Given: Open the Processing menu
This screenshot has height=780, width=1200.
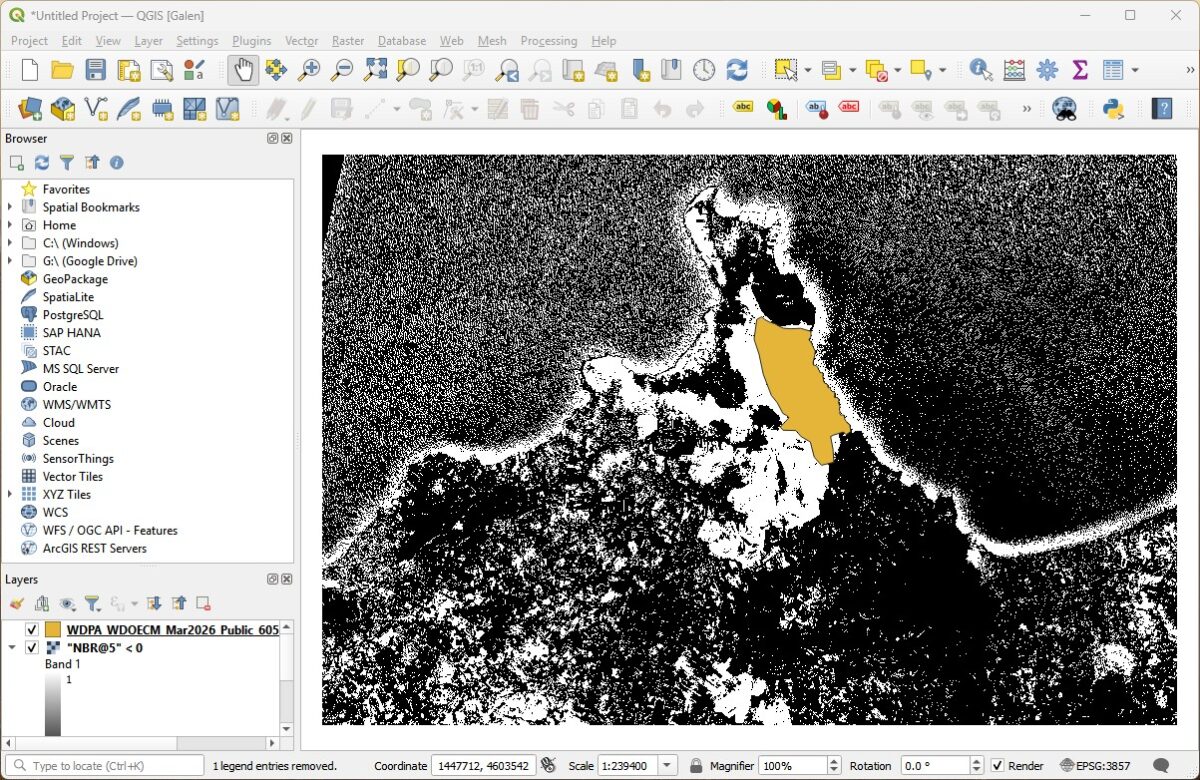Looking at the screenshot, I should [548, 41].
